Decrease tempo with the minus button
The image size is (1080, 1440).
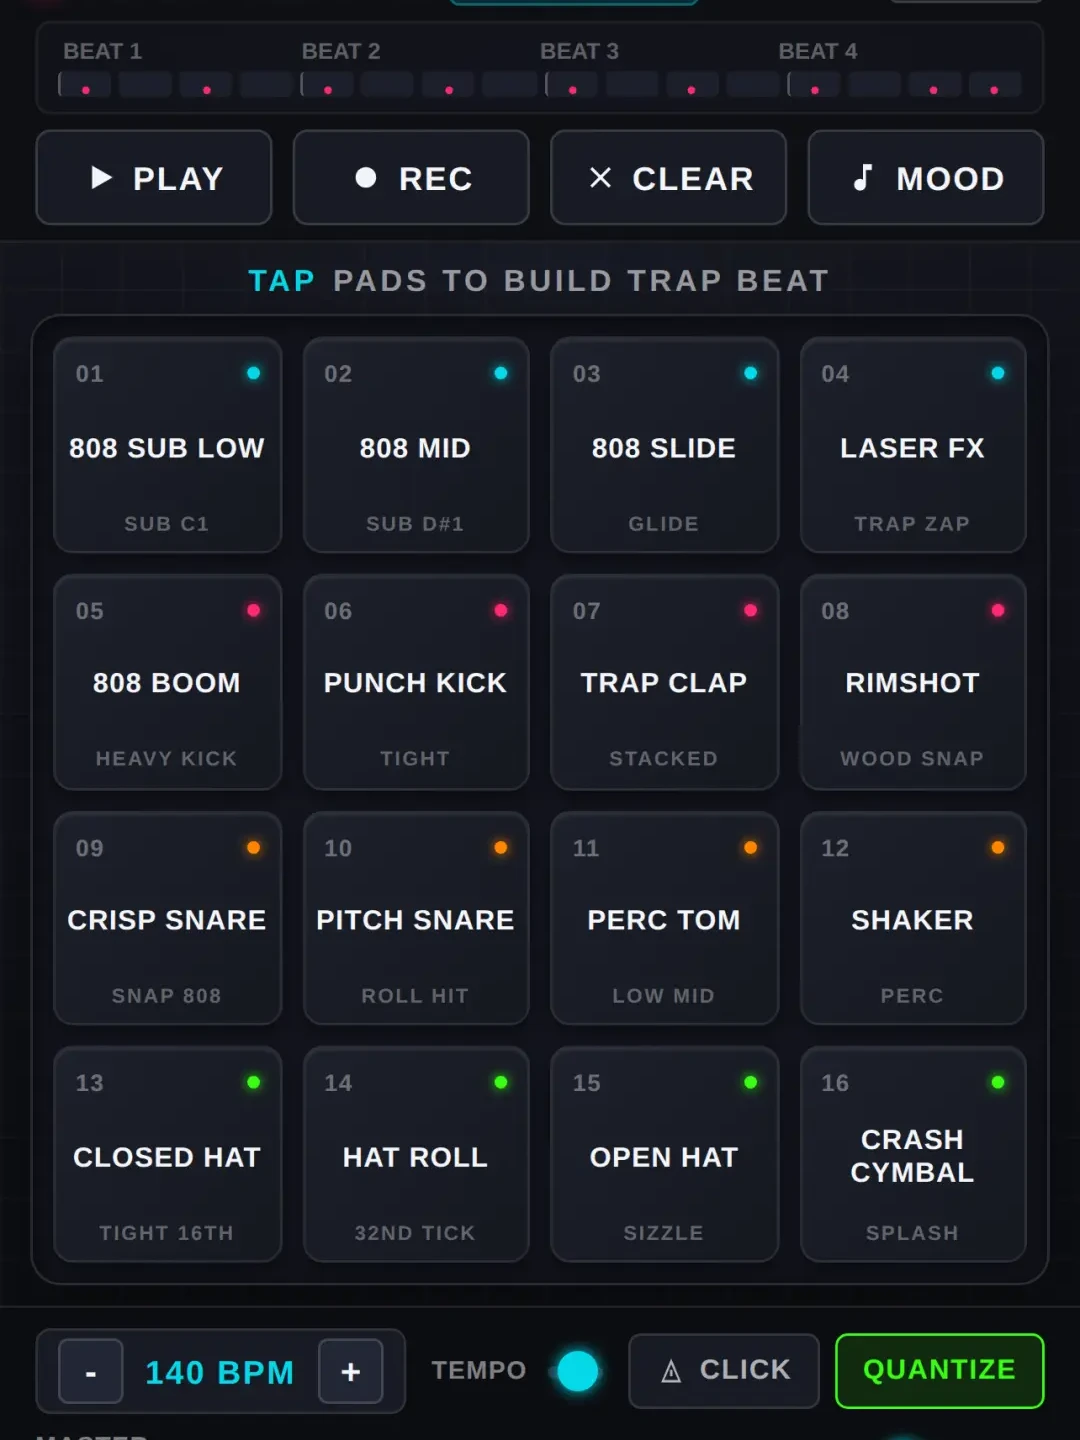tap(91, 1372)
